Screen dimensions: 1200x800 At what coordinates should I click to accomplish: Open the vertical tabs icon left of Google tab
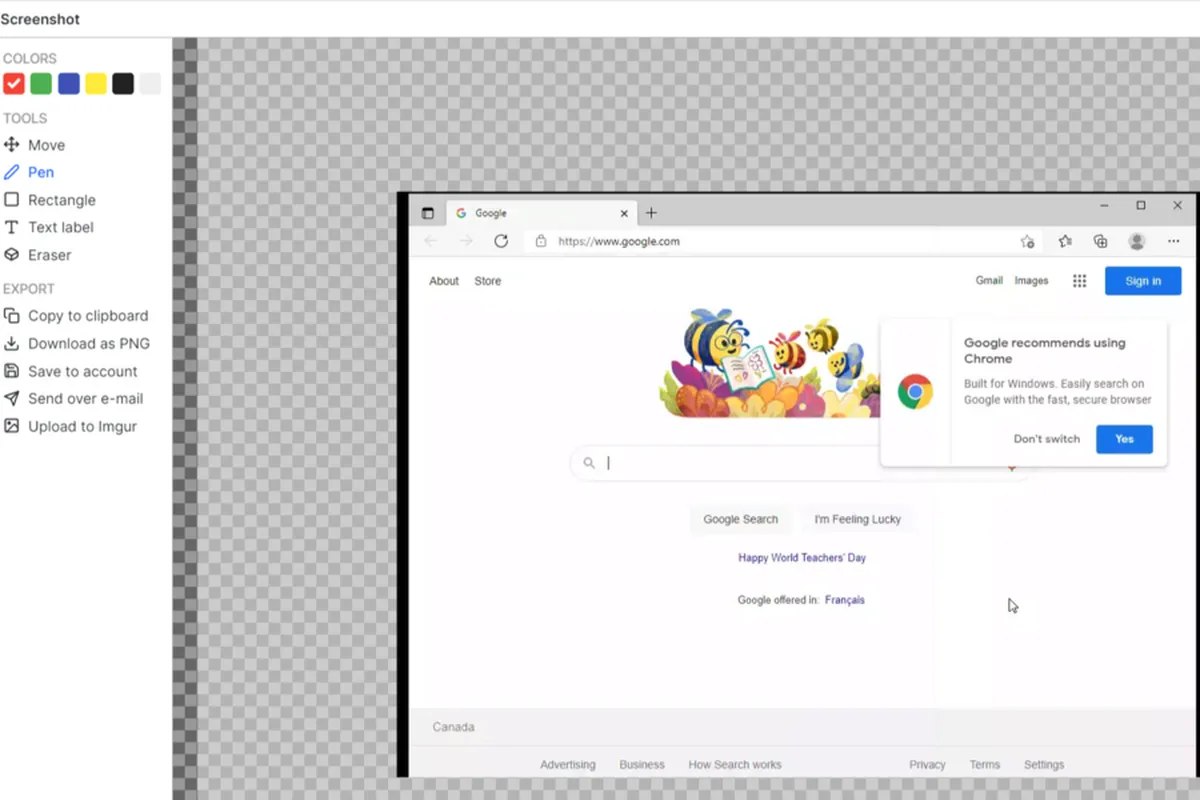click(428, 213)
